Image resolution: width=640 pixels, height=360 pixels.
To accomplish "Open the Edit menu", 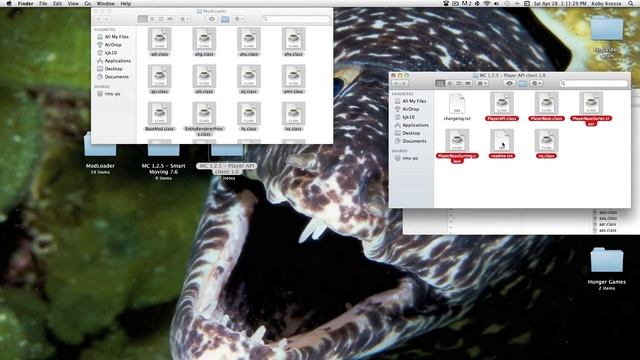I will [x=58, y=3].
